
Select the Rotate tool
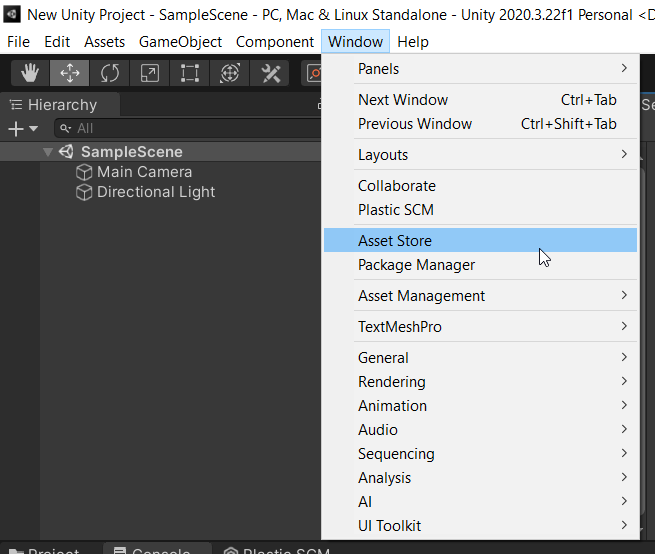pos(109,73)
